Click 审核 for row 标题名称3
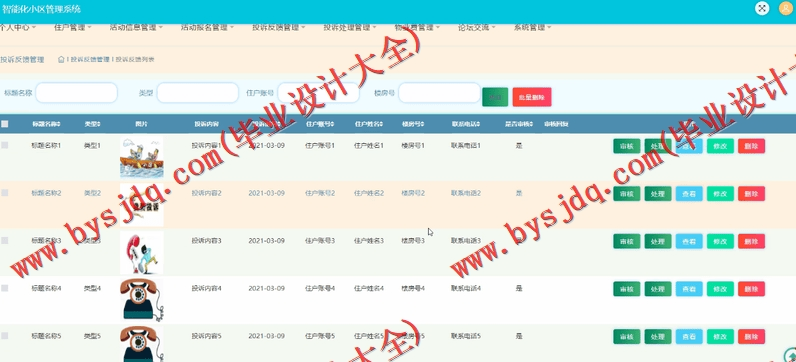The width and height of the screenshot is (796, 362). [x=626, y=241]
